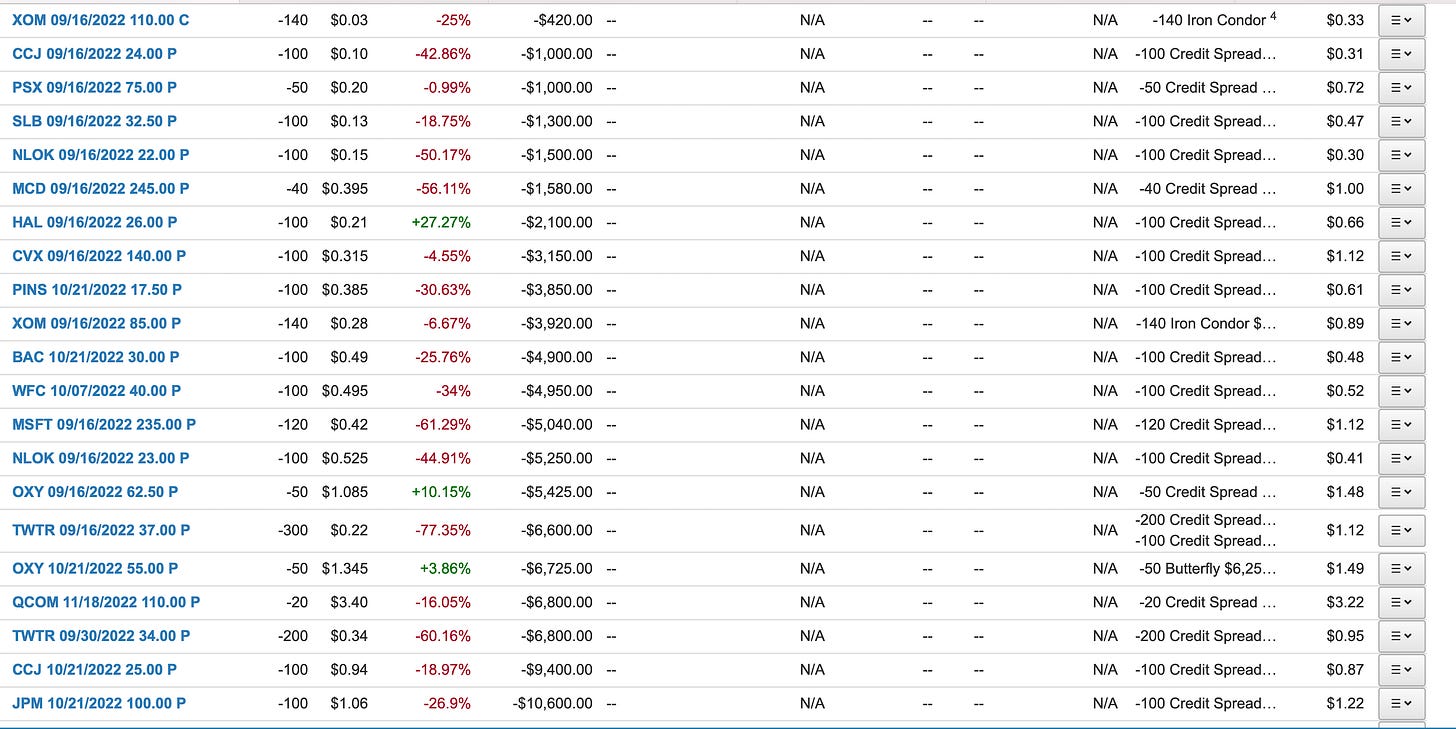The width and height of the screenshot is (1456, 729).
Task: Select the +3.86% change value
Action: tap(444, 568)
